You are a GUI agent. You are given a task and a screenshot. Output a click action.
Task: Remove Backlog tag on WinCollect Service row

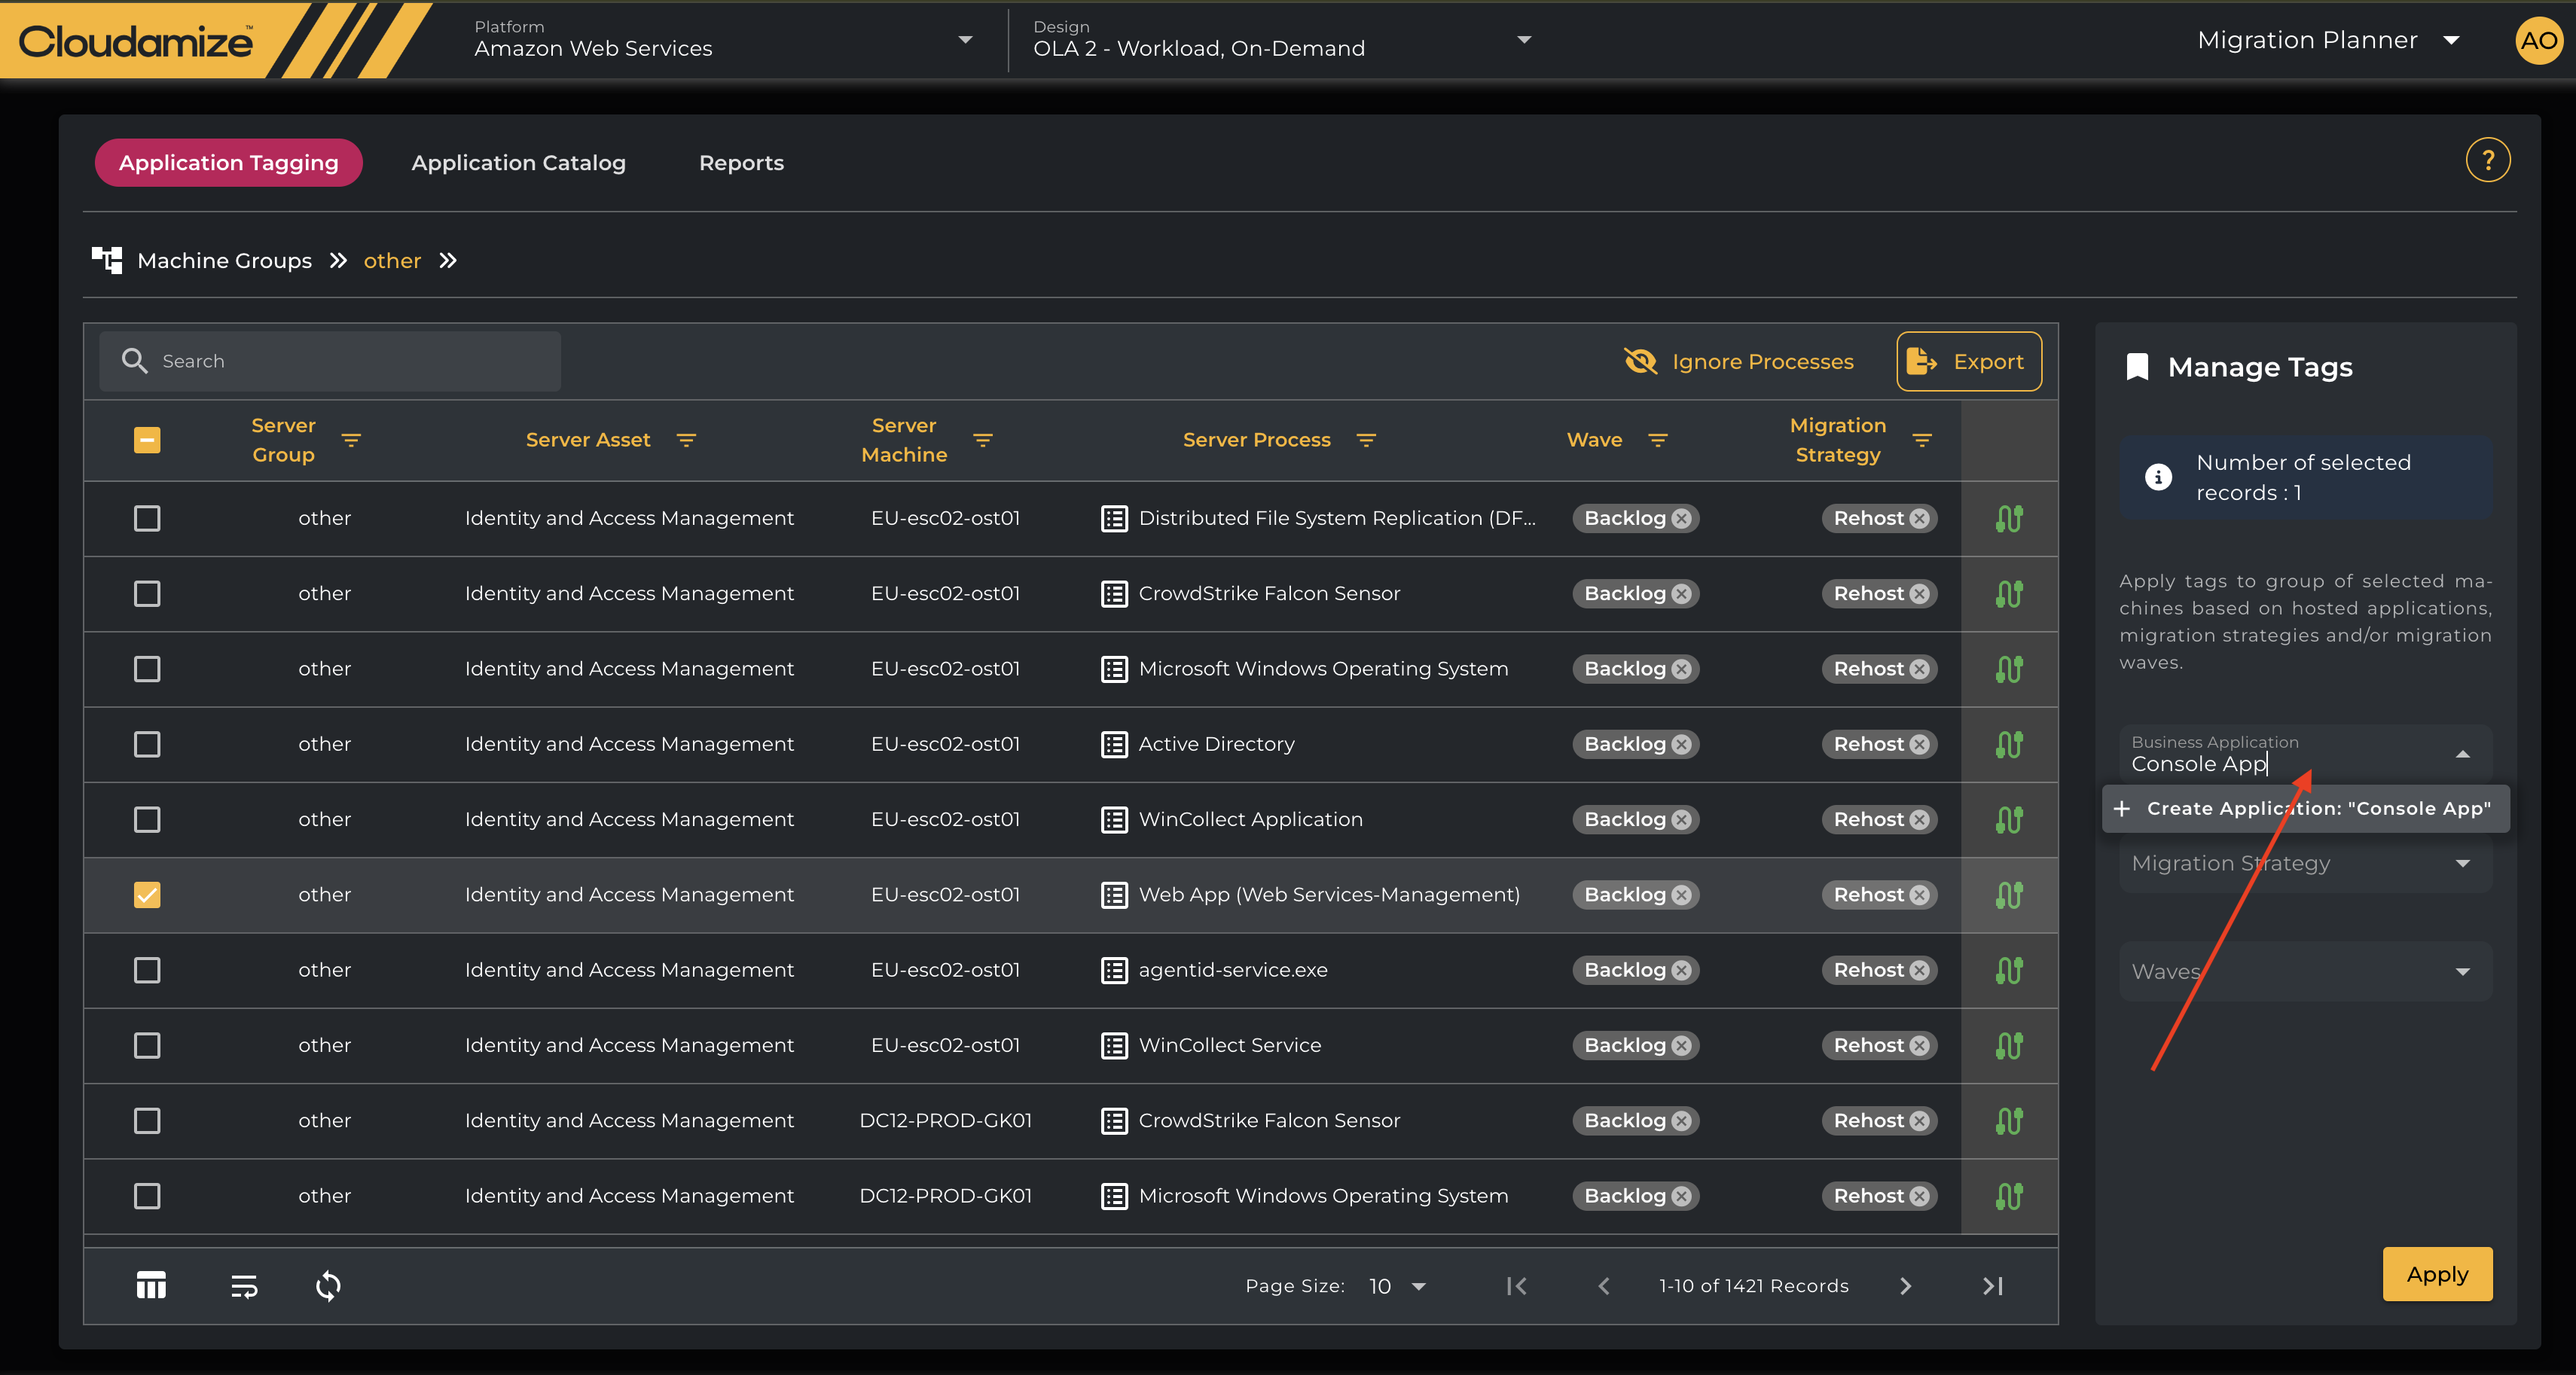(1682, 1046)
